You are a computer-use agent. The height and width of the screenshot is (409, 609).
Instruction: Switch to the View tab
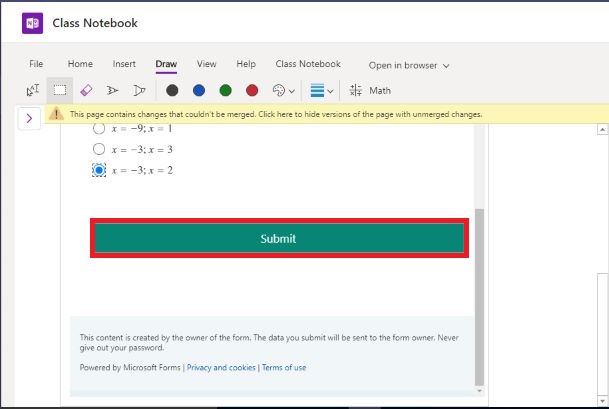coord(206,64)
